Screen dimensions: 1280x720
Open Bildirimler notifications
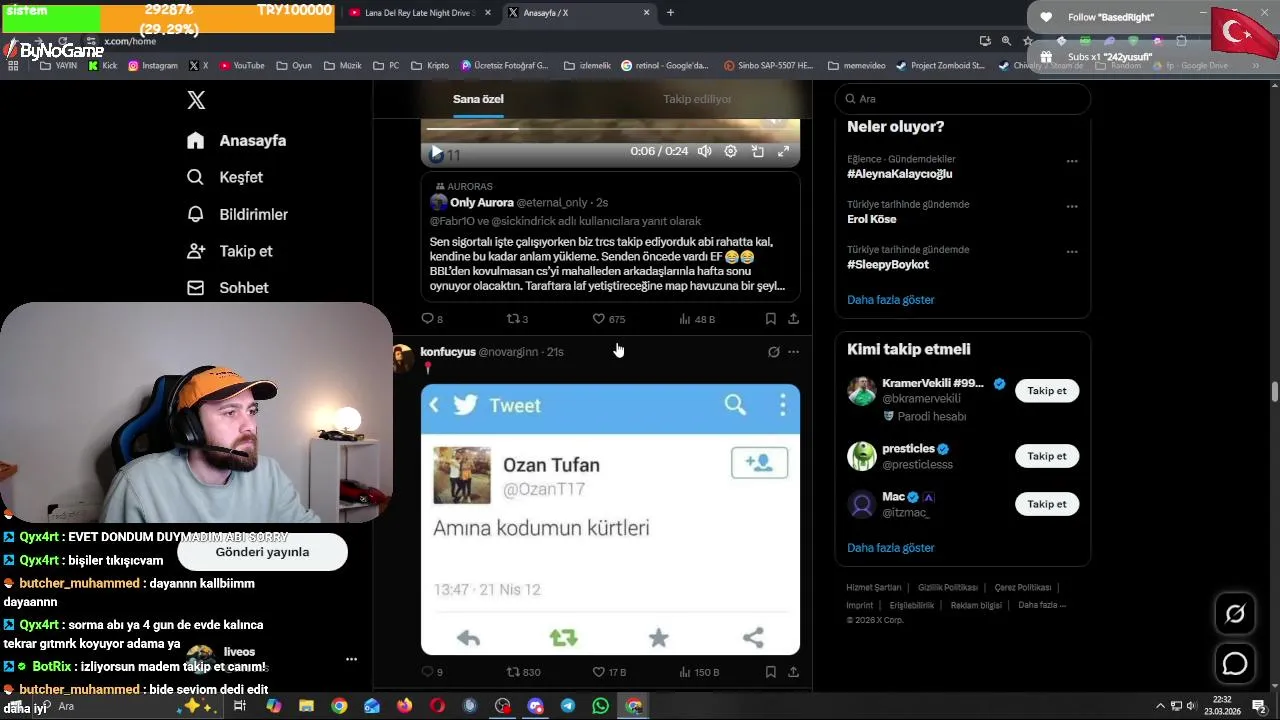[238, 214]
